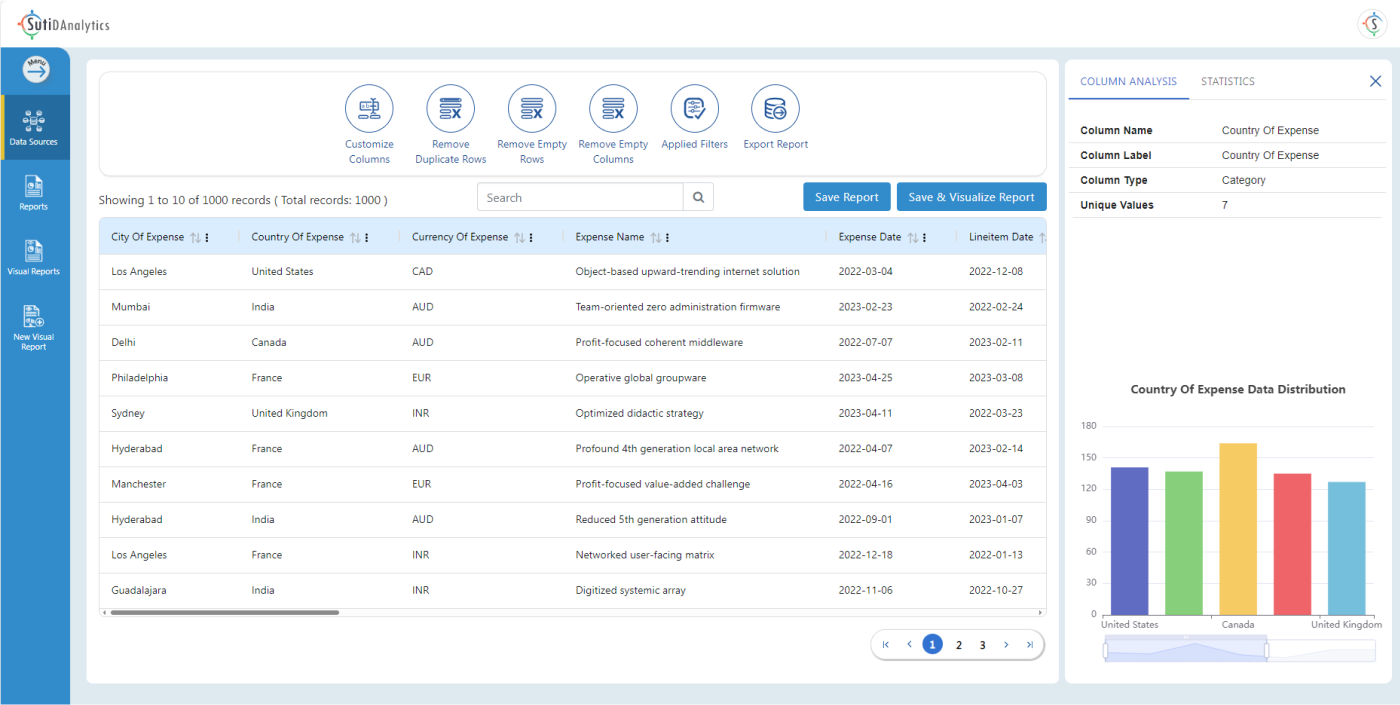
Task: Toggle sort on City Of Expense column
Action: click(195, 238)
